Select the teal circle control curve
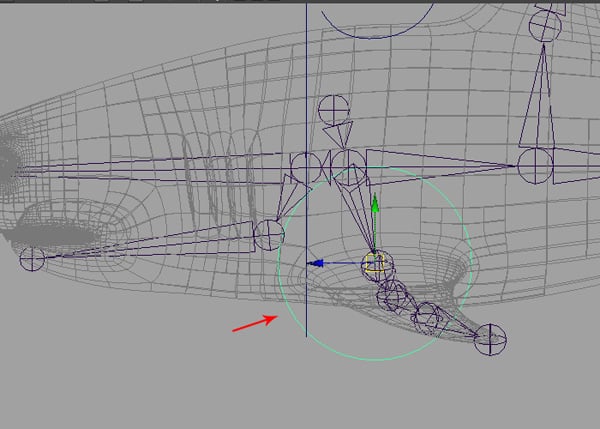Image resolution: width=600 pixels, height=429 pixels. (375, 263)
